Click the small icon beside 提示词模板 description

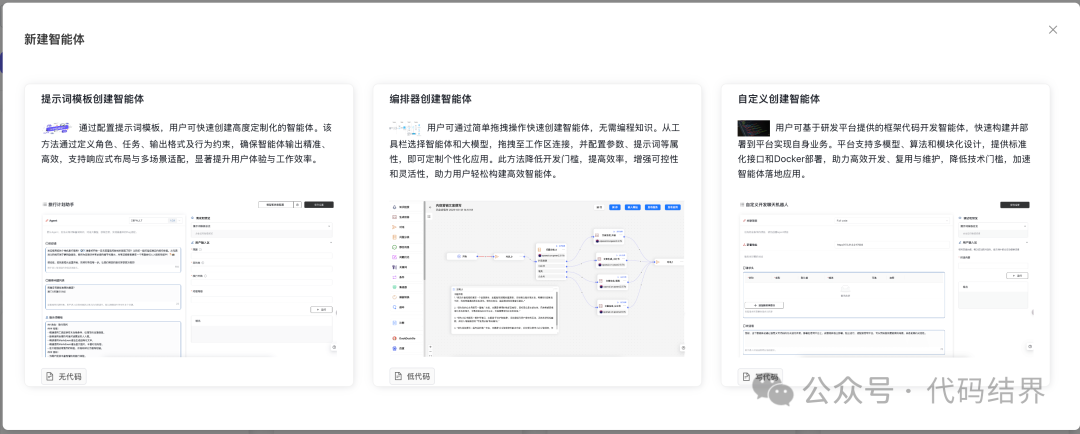click(x=56, y=128)
